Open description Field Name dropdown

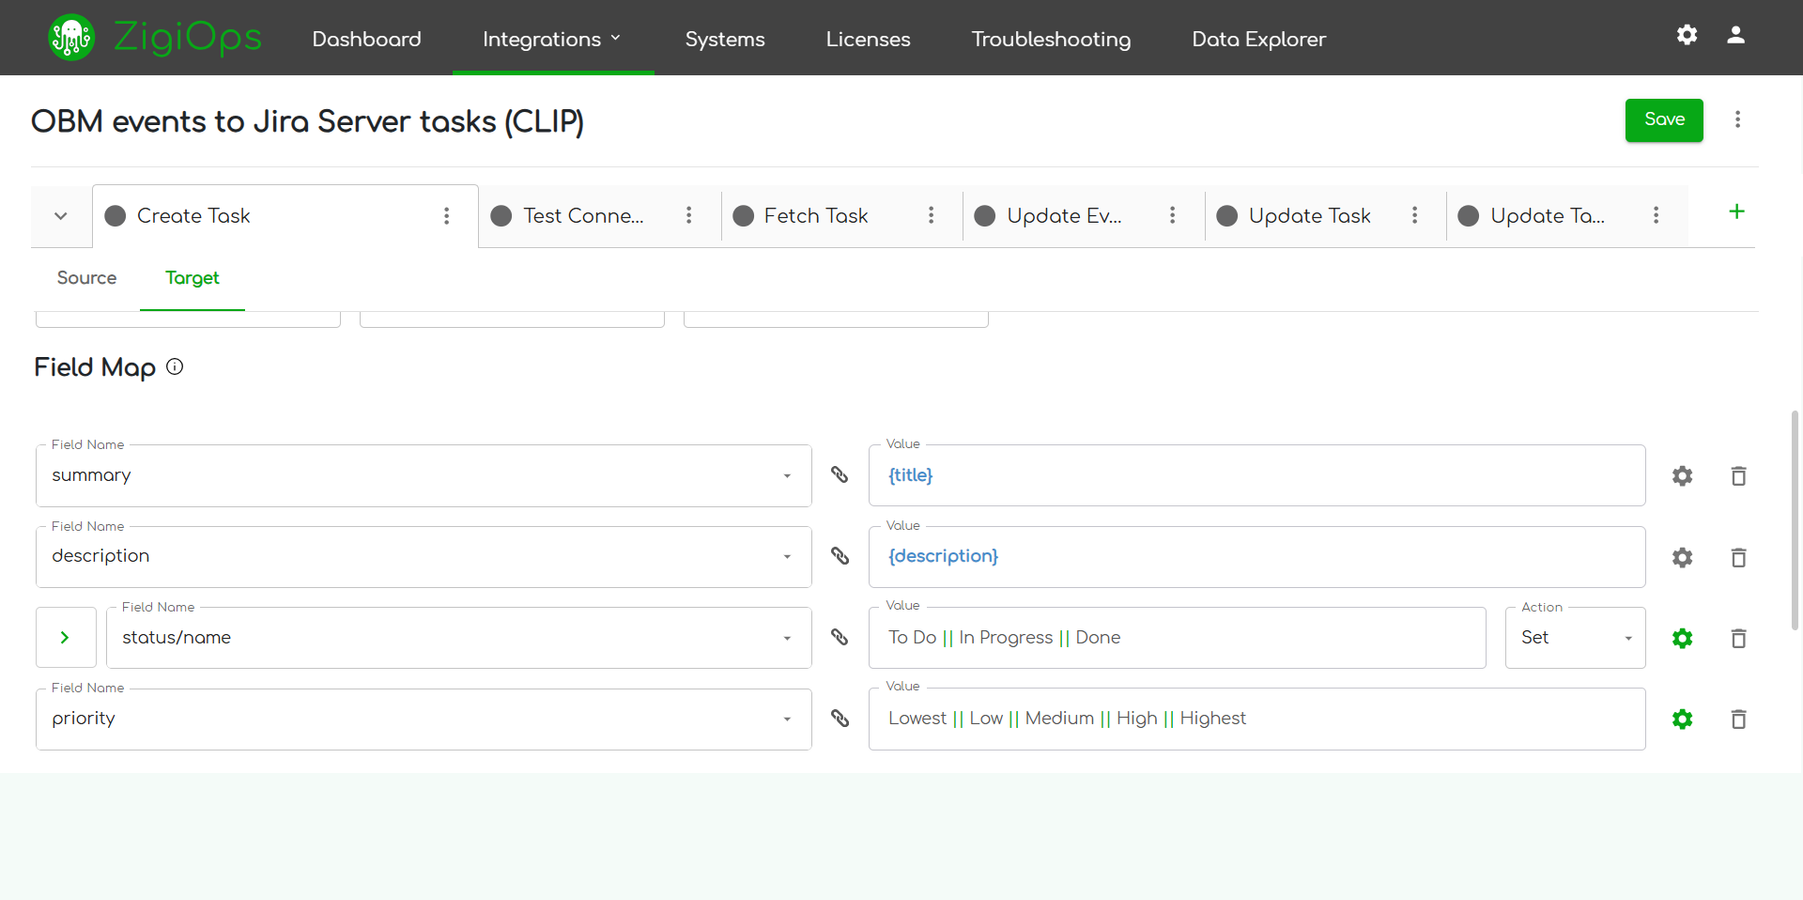pyautogui.click(x=424, y=557)
